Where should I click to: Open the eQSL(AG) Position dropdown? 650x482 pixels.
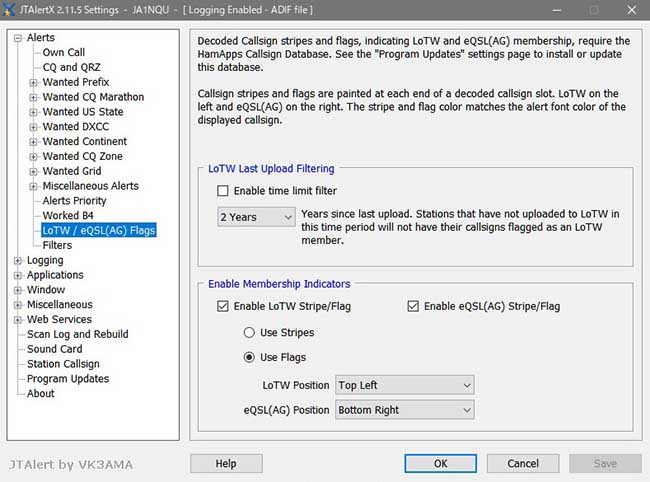click(x=404, y=410)
